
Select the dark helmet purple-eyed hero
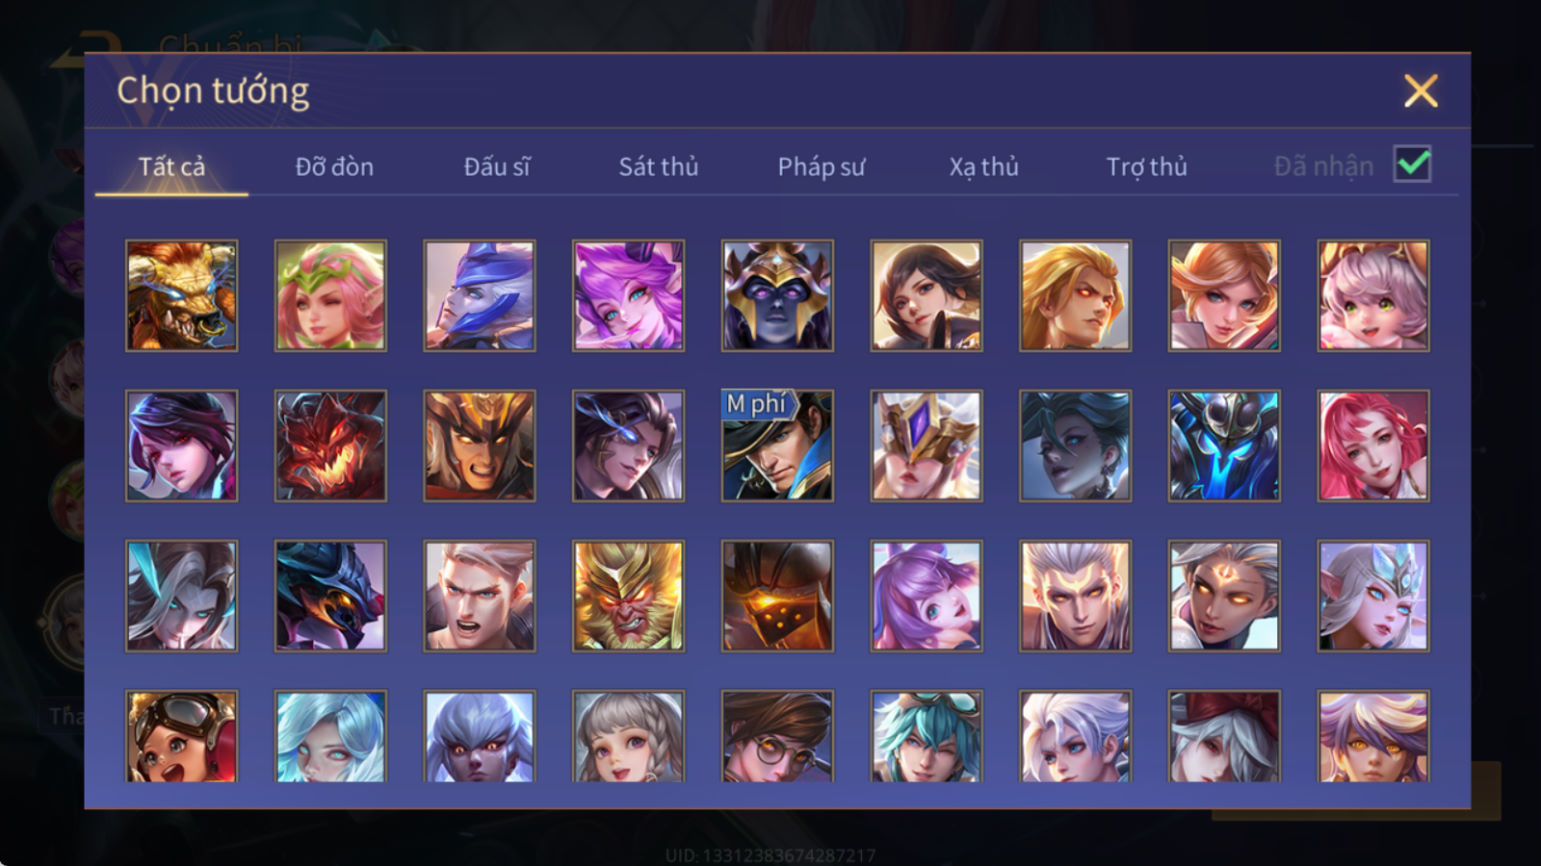[x=777, y=295]
